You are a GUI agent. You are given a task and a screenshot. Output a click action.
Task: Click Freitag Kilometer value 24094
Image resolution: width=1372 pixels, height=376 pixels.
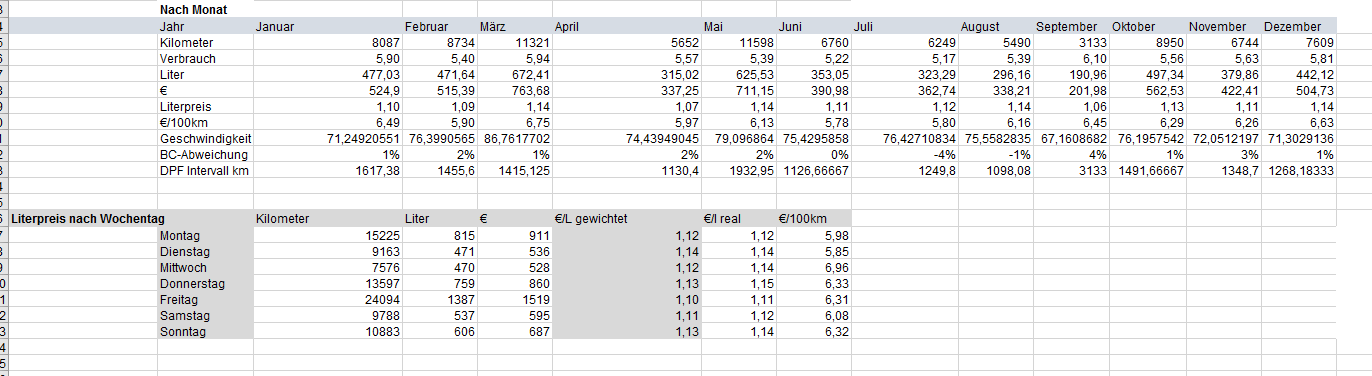point(328,299)
